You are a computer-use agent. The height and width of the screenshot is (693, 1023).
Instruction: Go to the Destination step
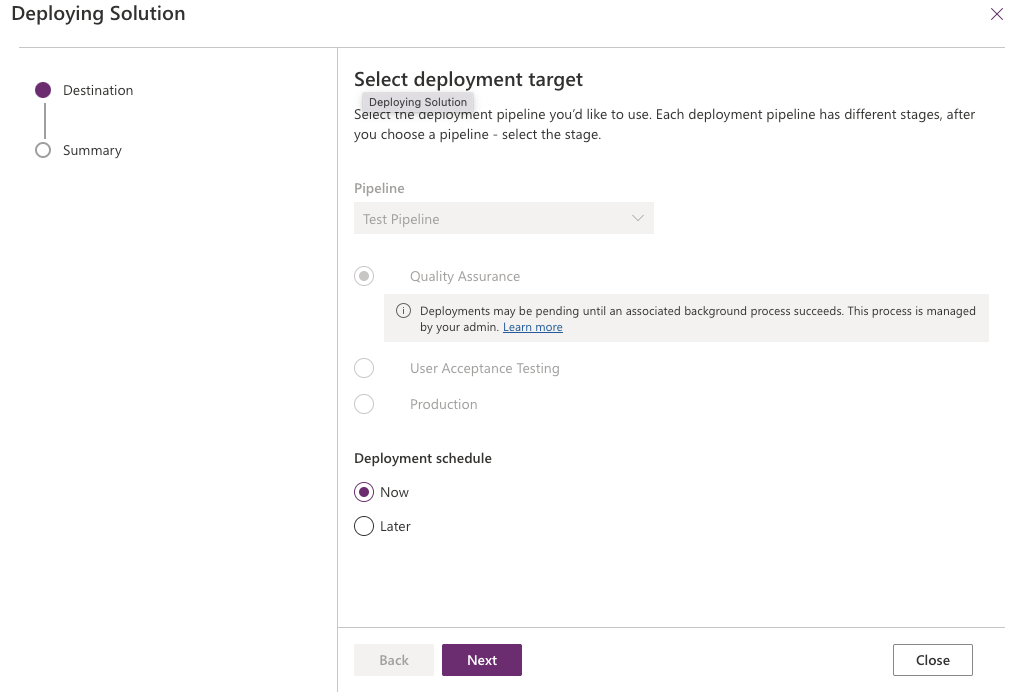[x=98, y=90]
